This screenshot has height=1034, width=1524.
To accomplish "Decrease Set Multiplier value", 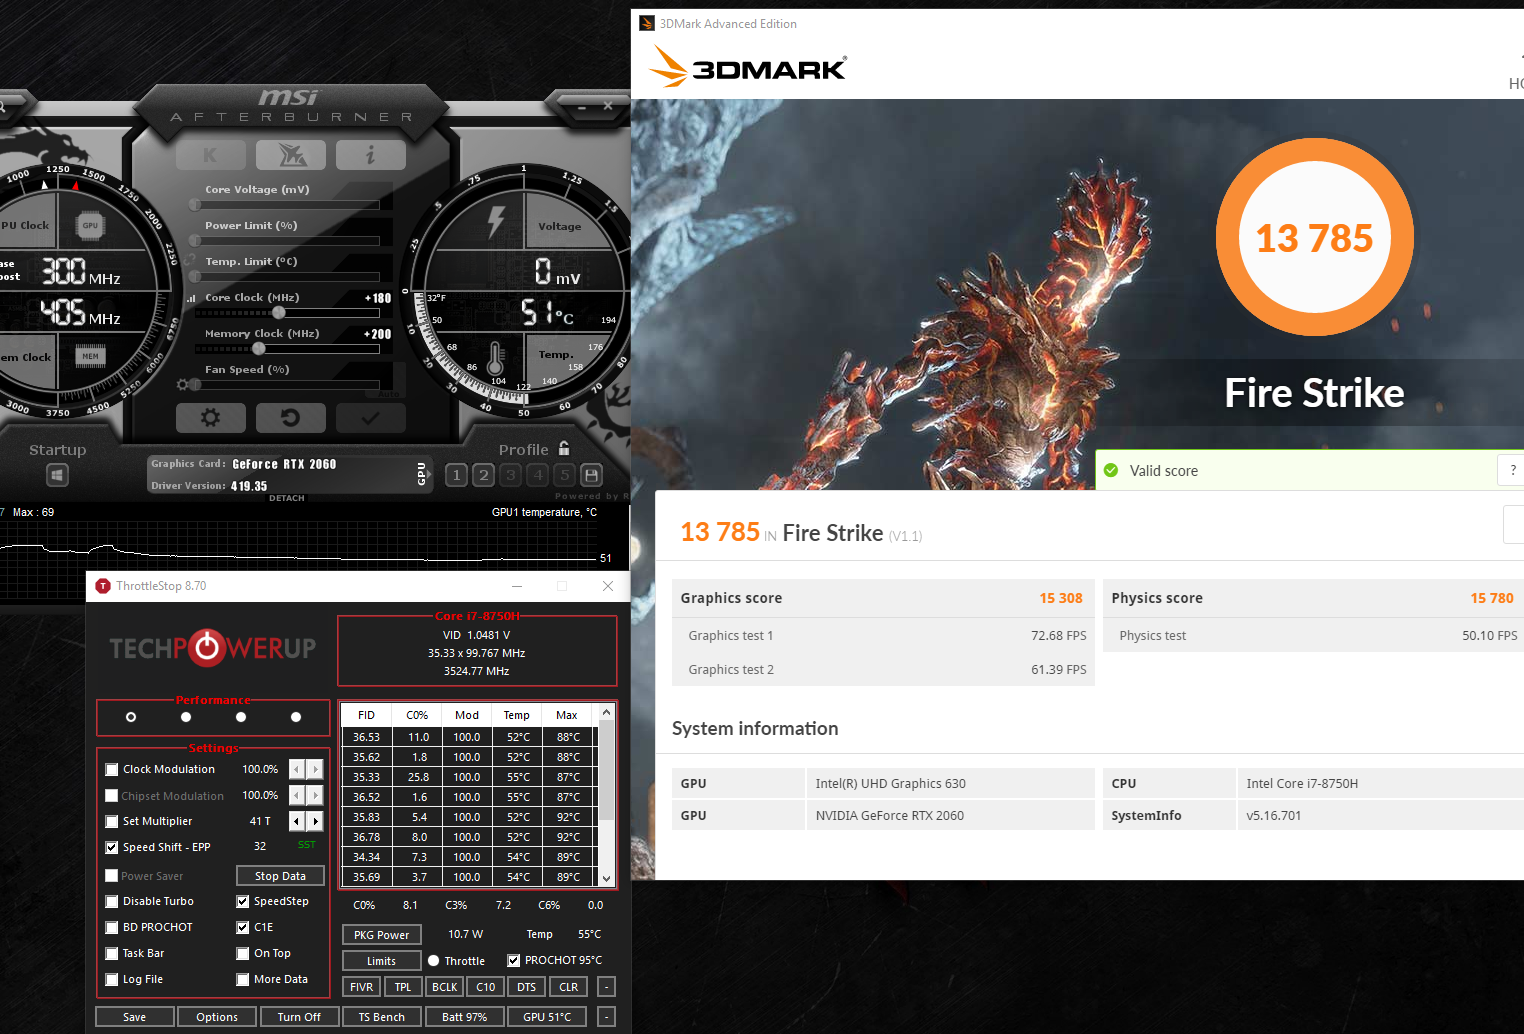I will [297, 821].
